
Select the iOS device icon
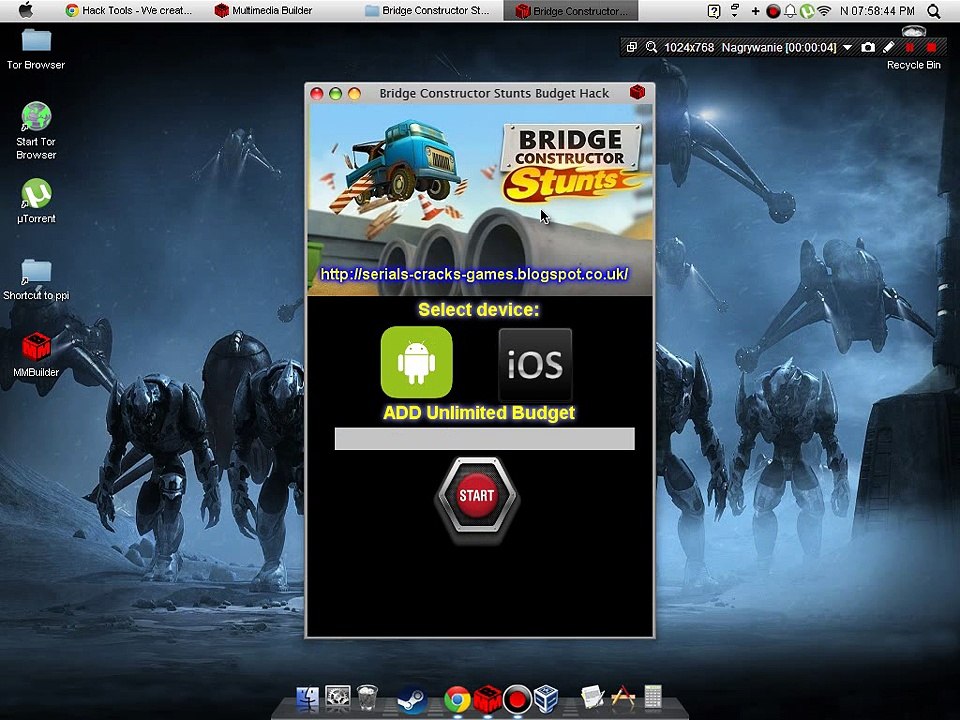tap(535, 364)
